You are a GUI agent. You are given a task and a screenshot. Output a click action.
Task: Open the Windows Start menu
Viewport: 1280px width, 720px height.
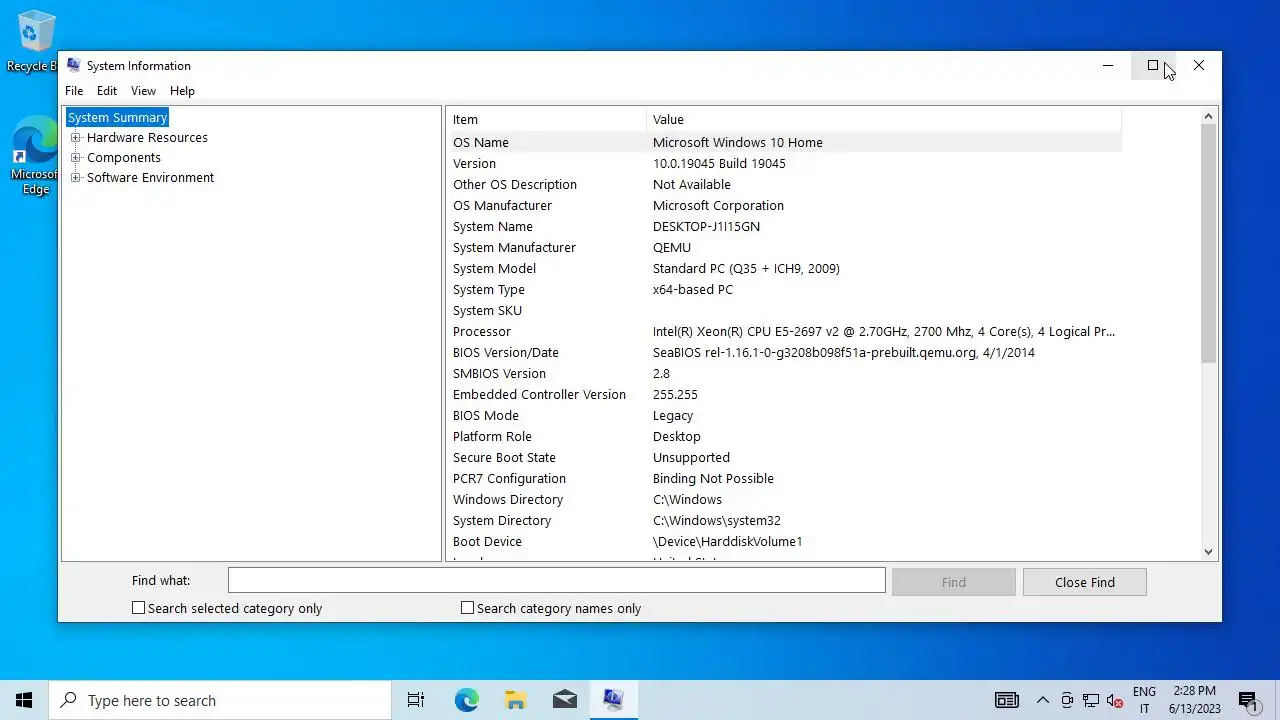pos(24,700)
